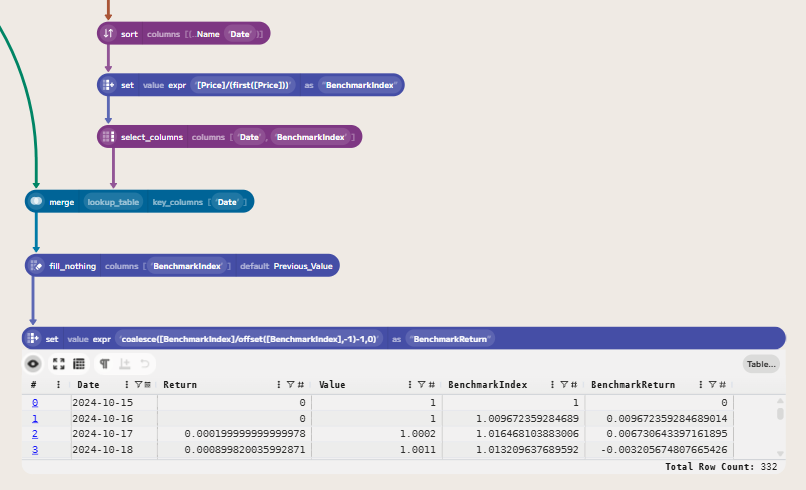The height and width of the screenshot is (490, 806).
Task: Click the sort node icon
Action: [108, 33]
